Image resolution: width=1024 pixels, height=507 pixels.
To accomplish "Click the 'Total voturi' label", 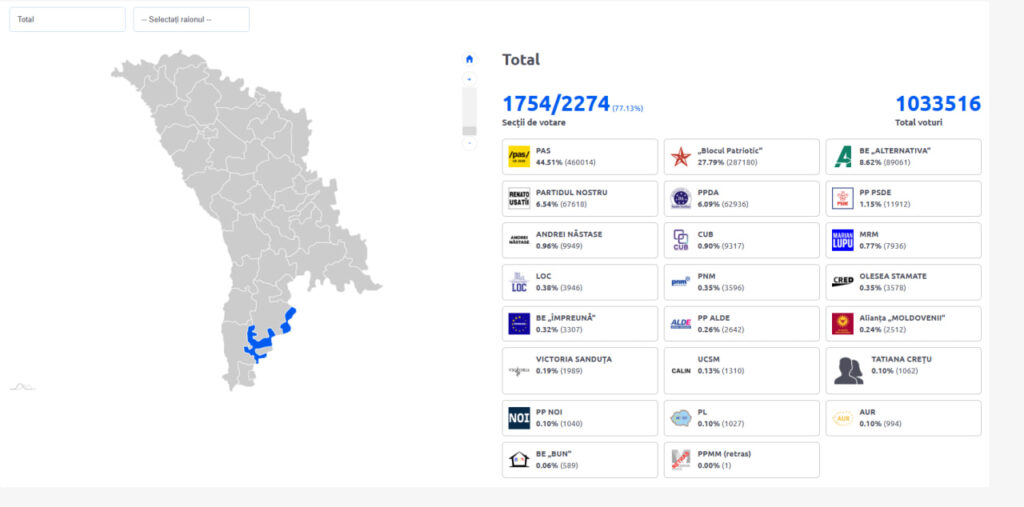I will [918, 123].
